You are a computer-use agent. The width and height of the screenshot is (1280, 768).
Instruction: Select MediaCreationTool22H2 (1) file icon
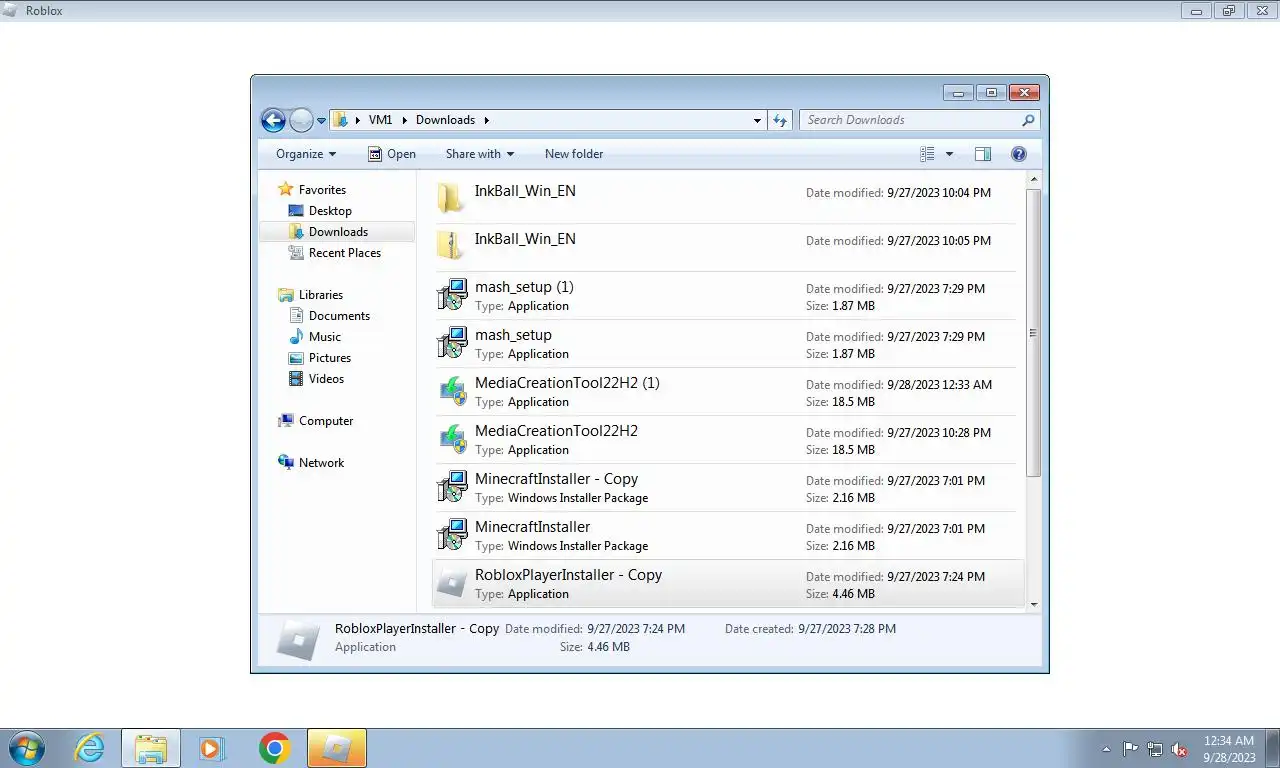453,390
